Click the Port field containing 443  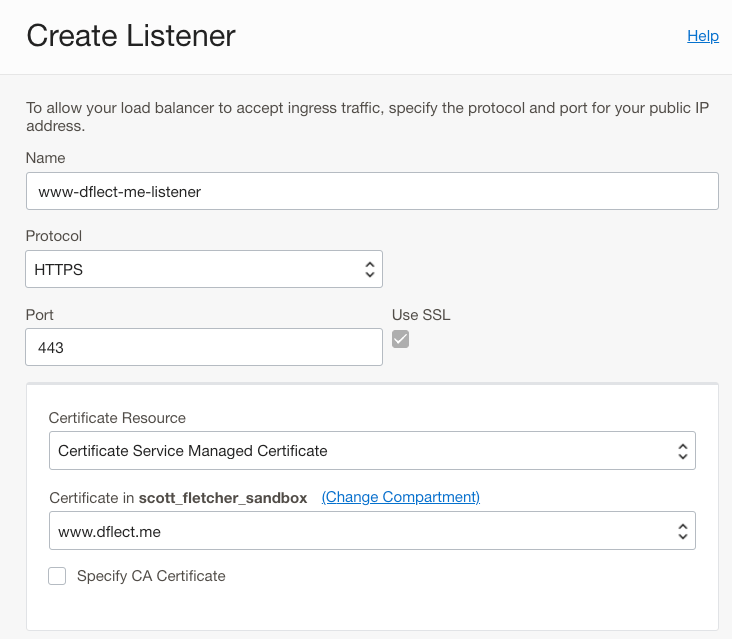coord(203,347)
